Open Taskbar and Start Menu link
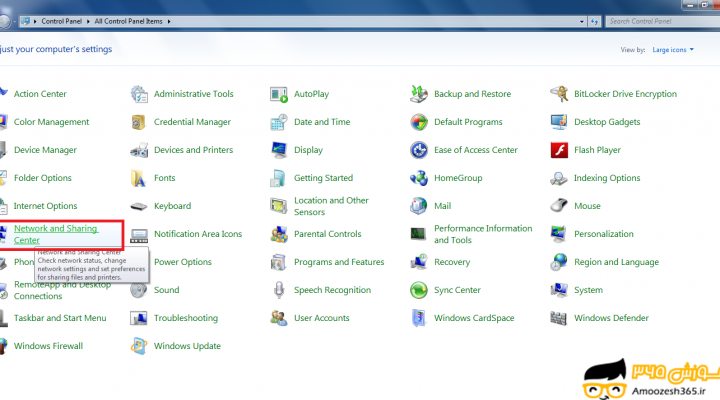The width and height of the screenshot is (720, 400). 60,318
